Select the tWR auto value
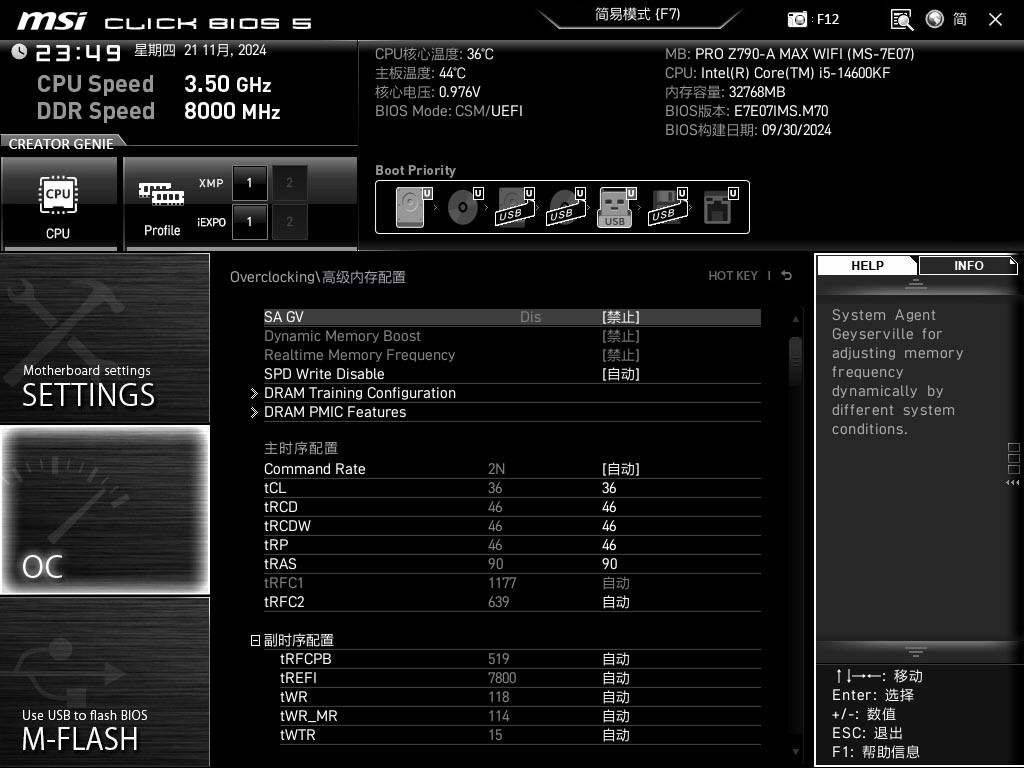This screenshot has height=768, width=1024. 616,697
